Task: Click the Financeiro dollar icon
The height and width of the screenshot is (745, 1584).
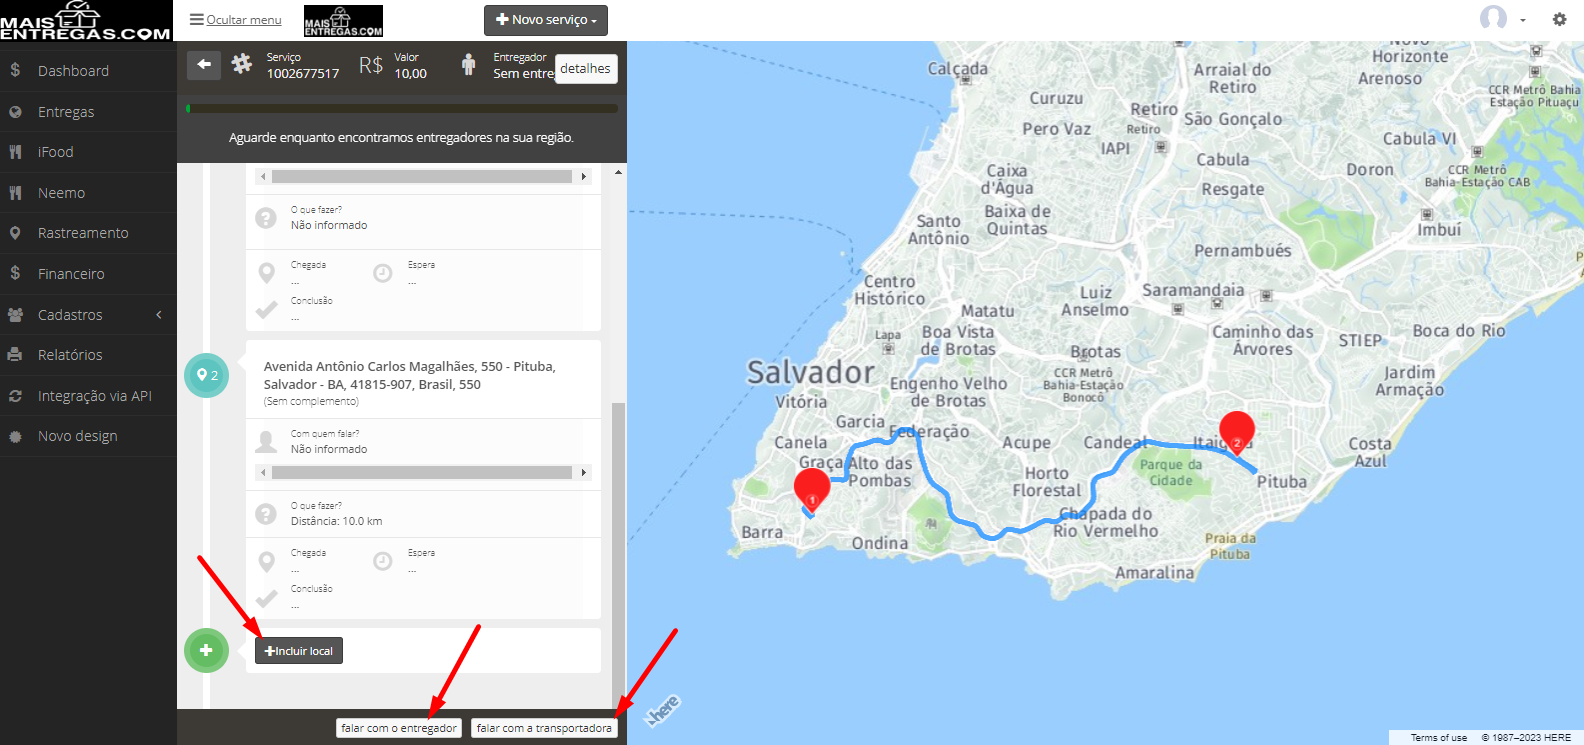Action: tap(15, 273)
